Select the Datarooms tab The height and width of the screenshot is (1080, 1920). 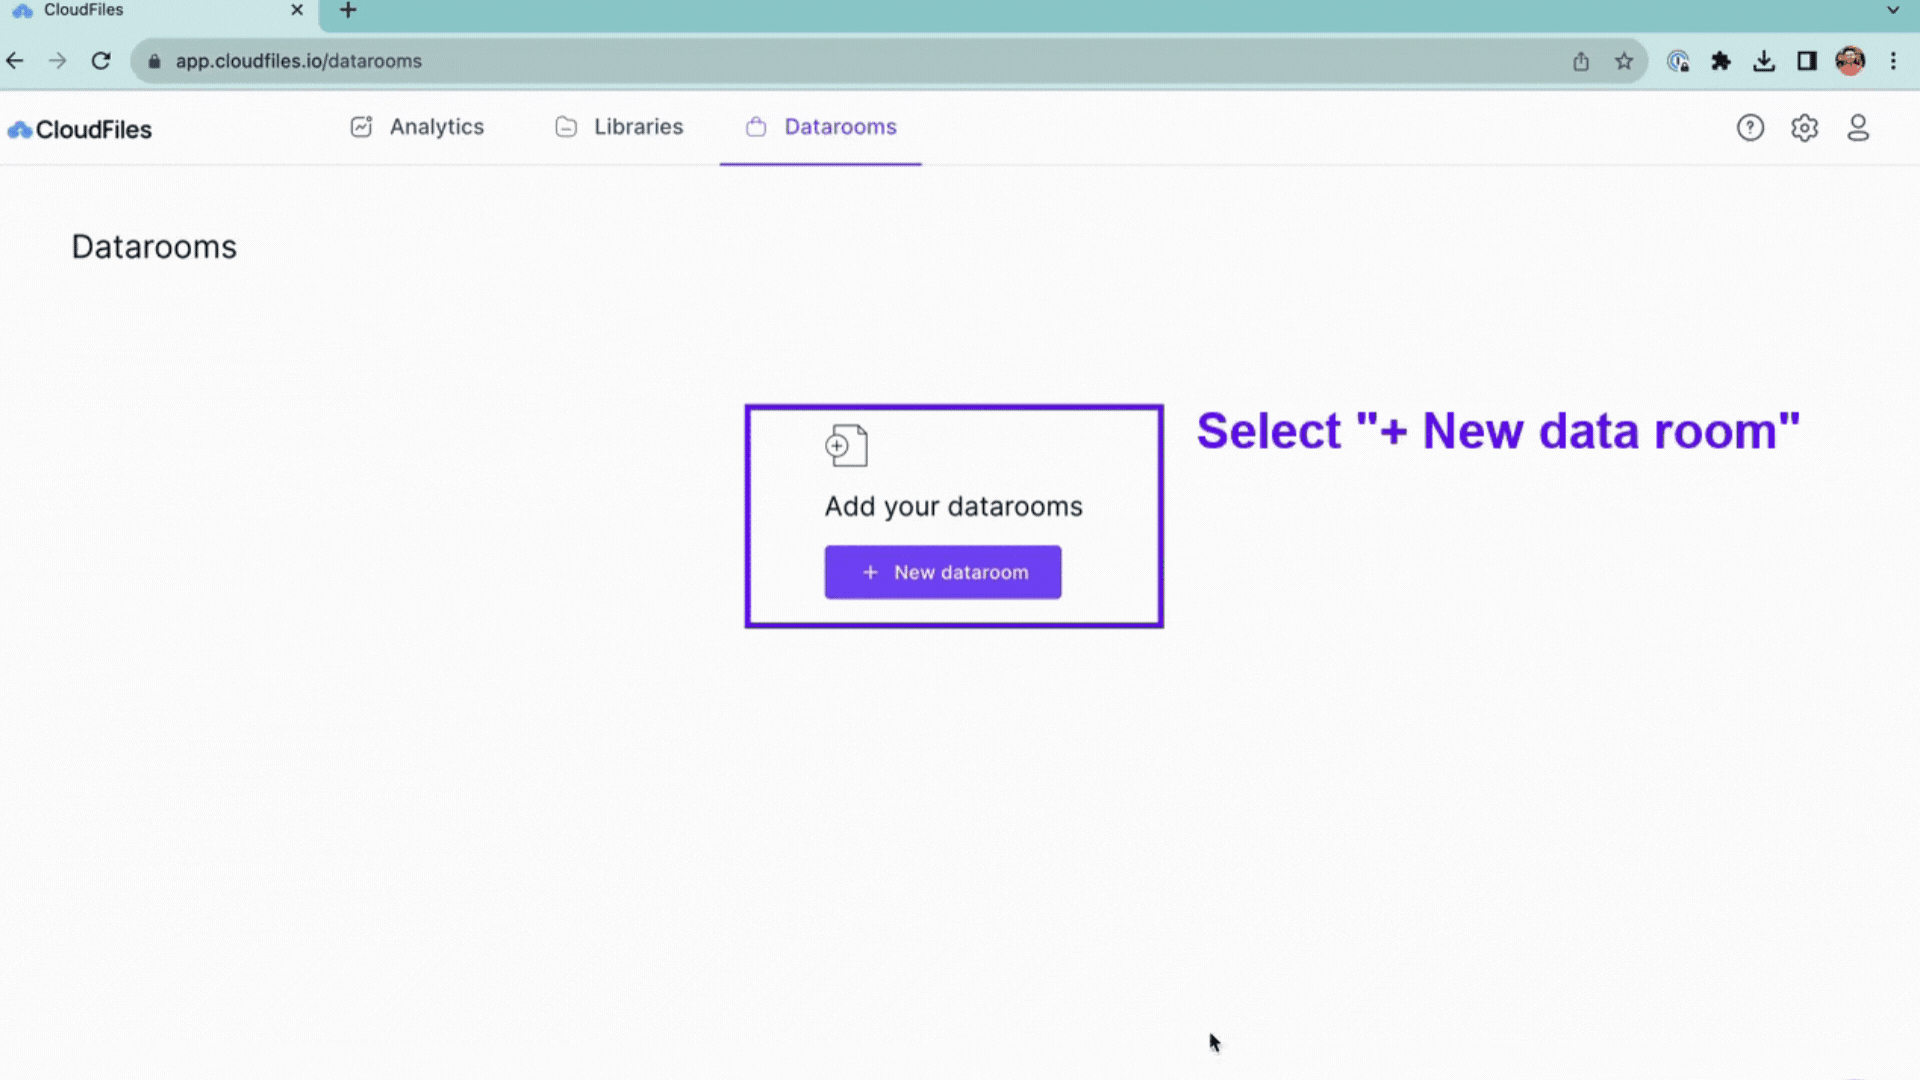[839, 127]
